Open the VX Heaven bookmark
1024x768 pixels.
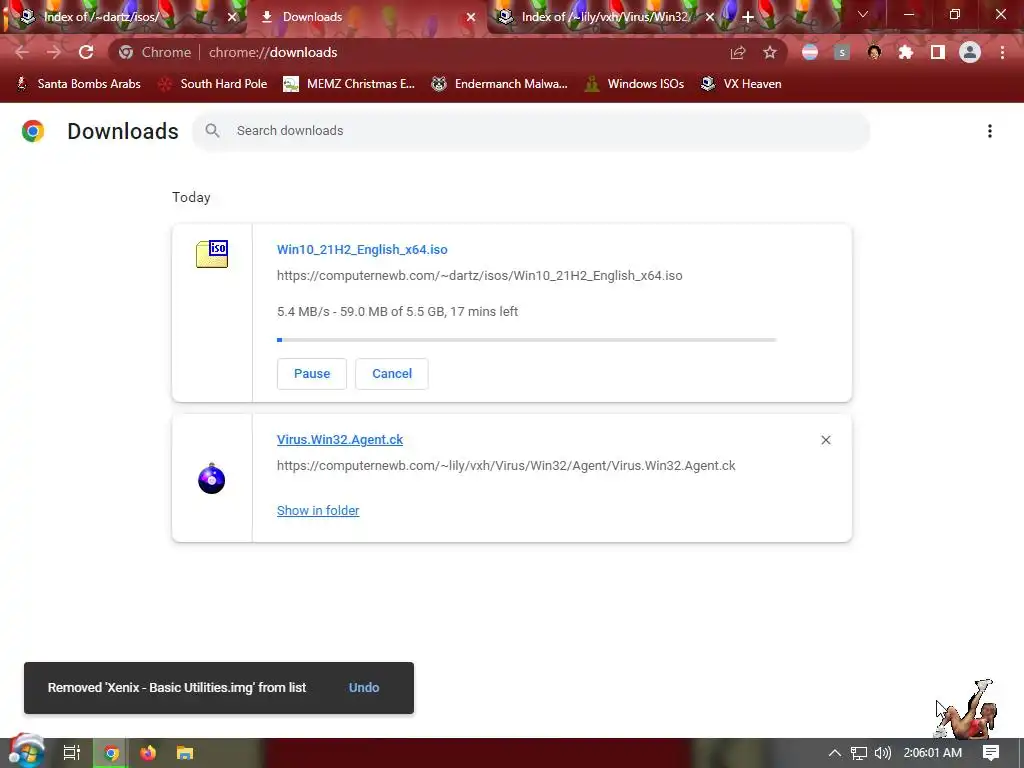click(x=741, y=84)
